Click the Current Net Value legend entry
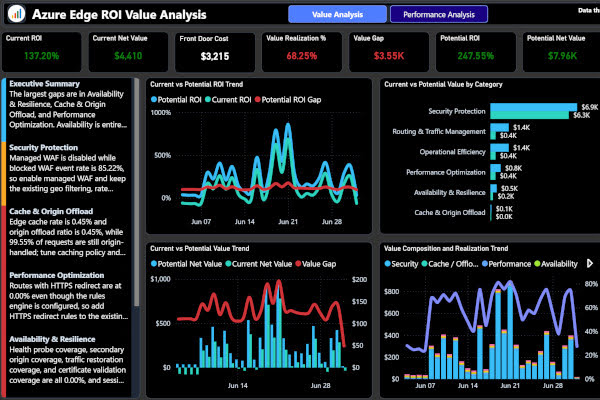600x400 pixels. 259,264
